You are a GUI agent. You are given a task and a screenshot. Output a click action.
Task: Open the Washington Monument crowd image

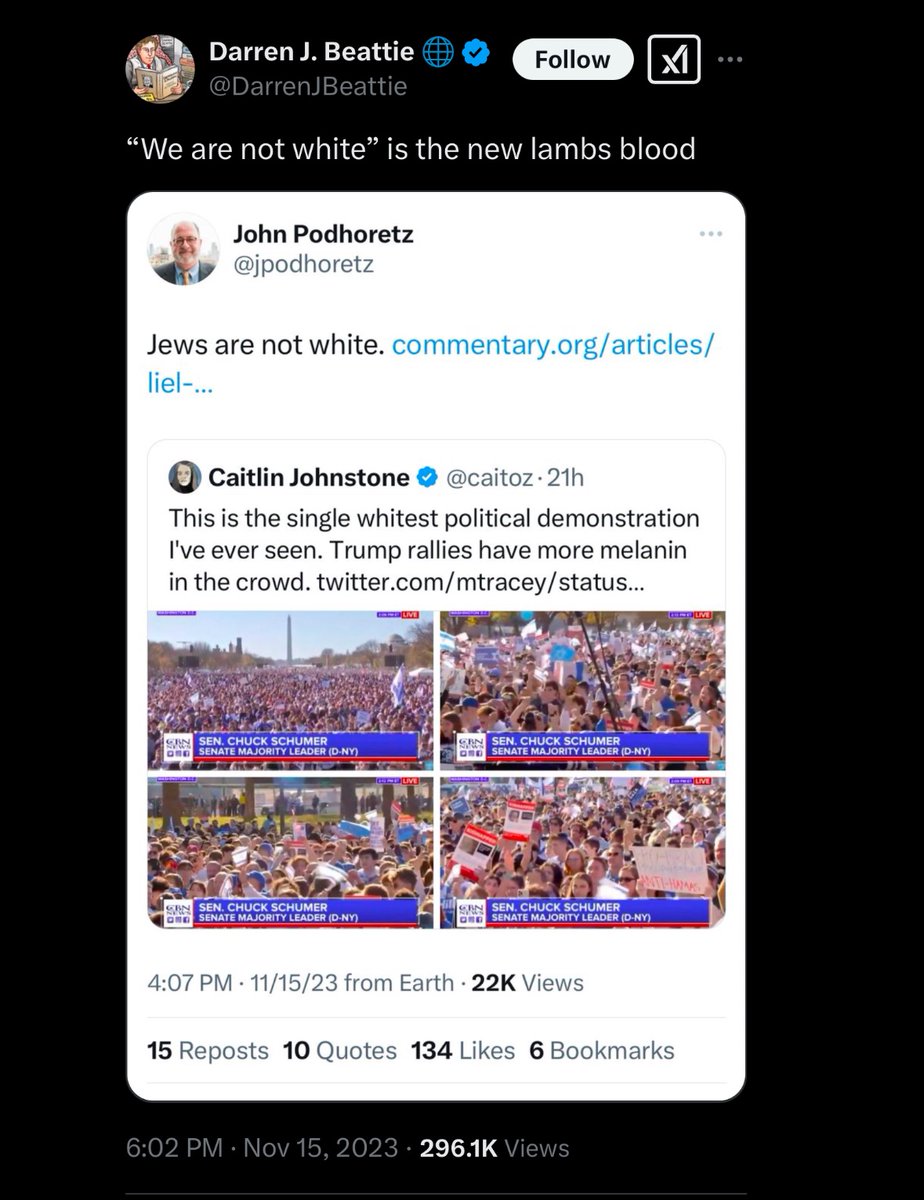click(291, 690)
